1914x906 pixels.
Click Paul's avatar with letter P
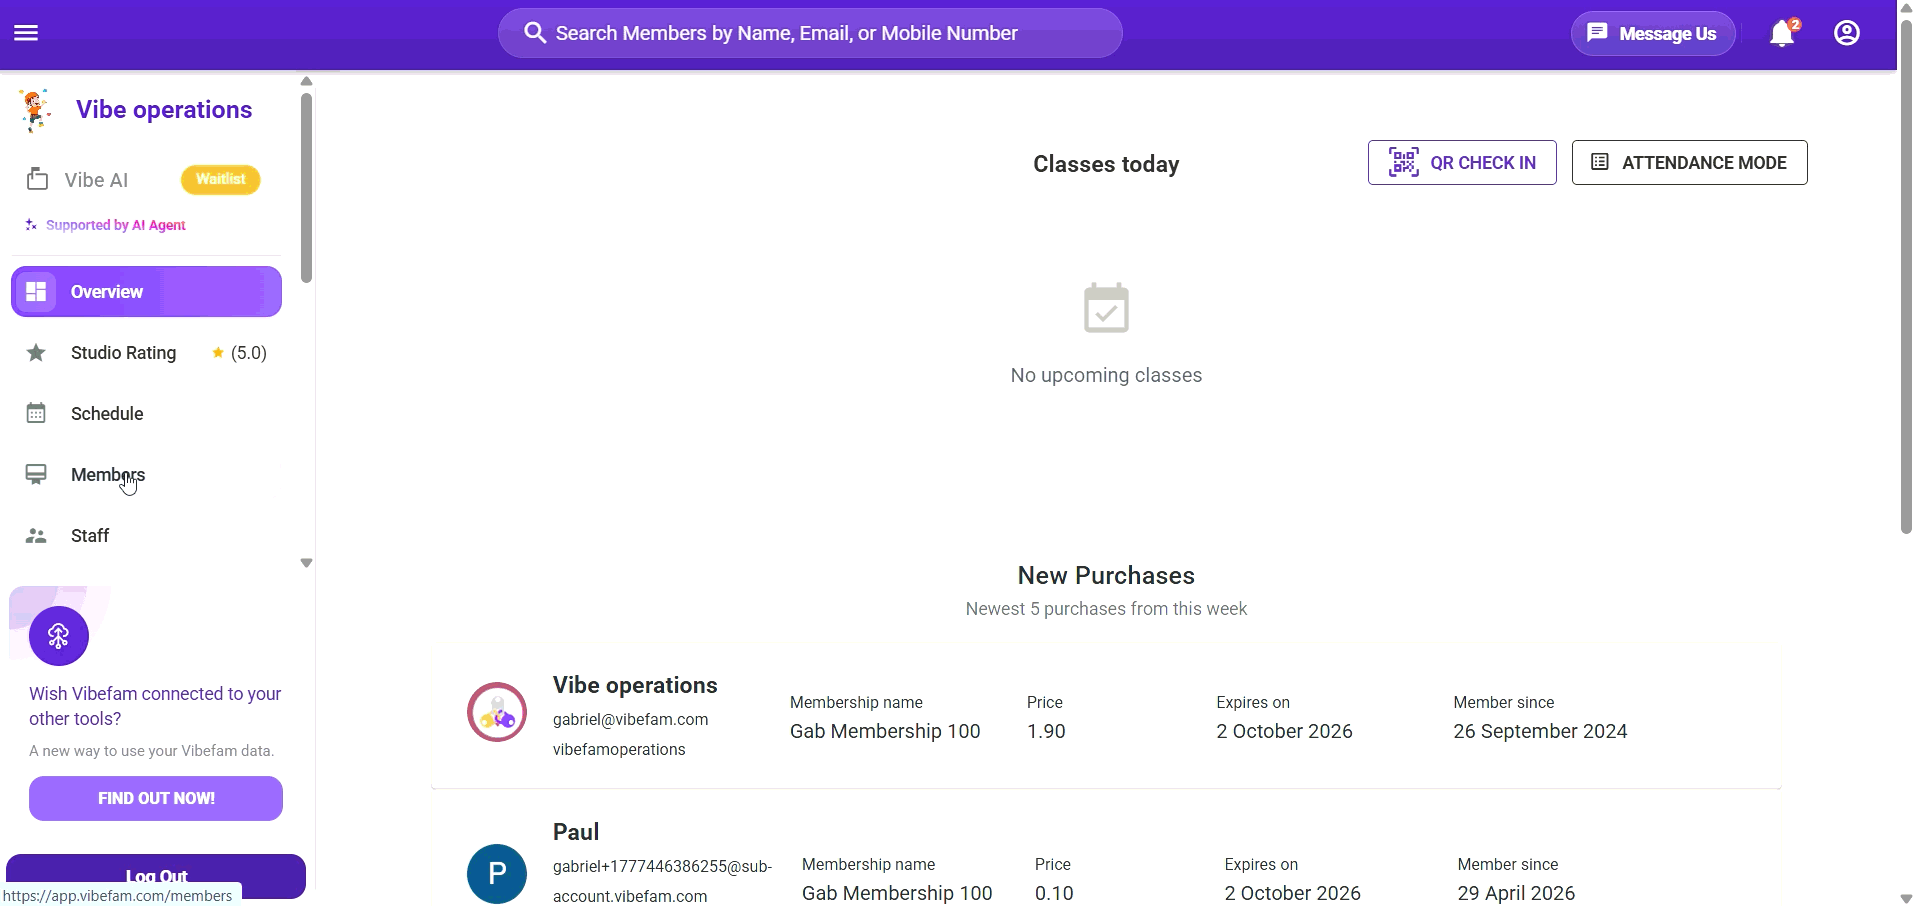497,874
